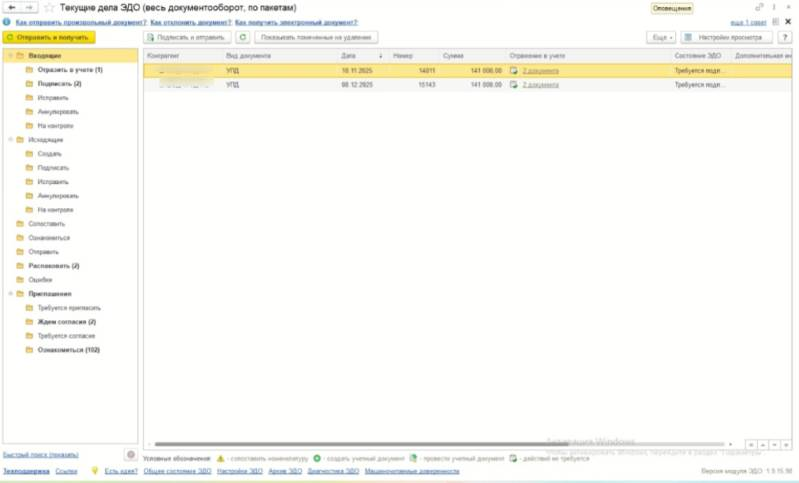The height and width of the screenshot is (483, 799).
Task: Select Требуется согласие folder
Action: point(66,336)
